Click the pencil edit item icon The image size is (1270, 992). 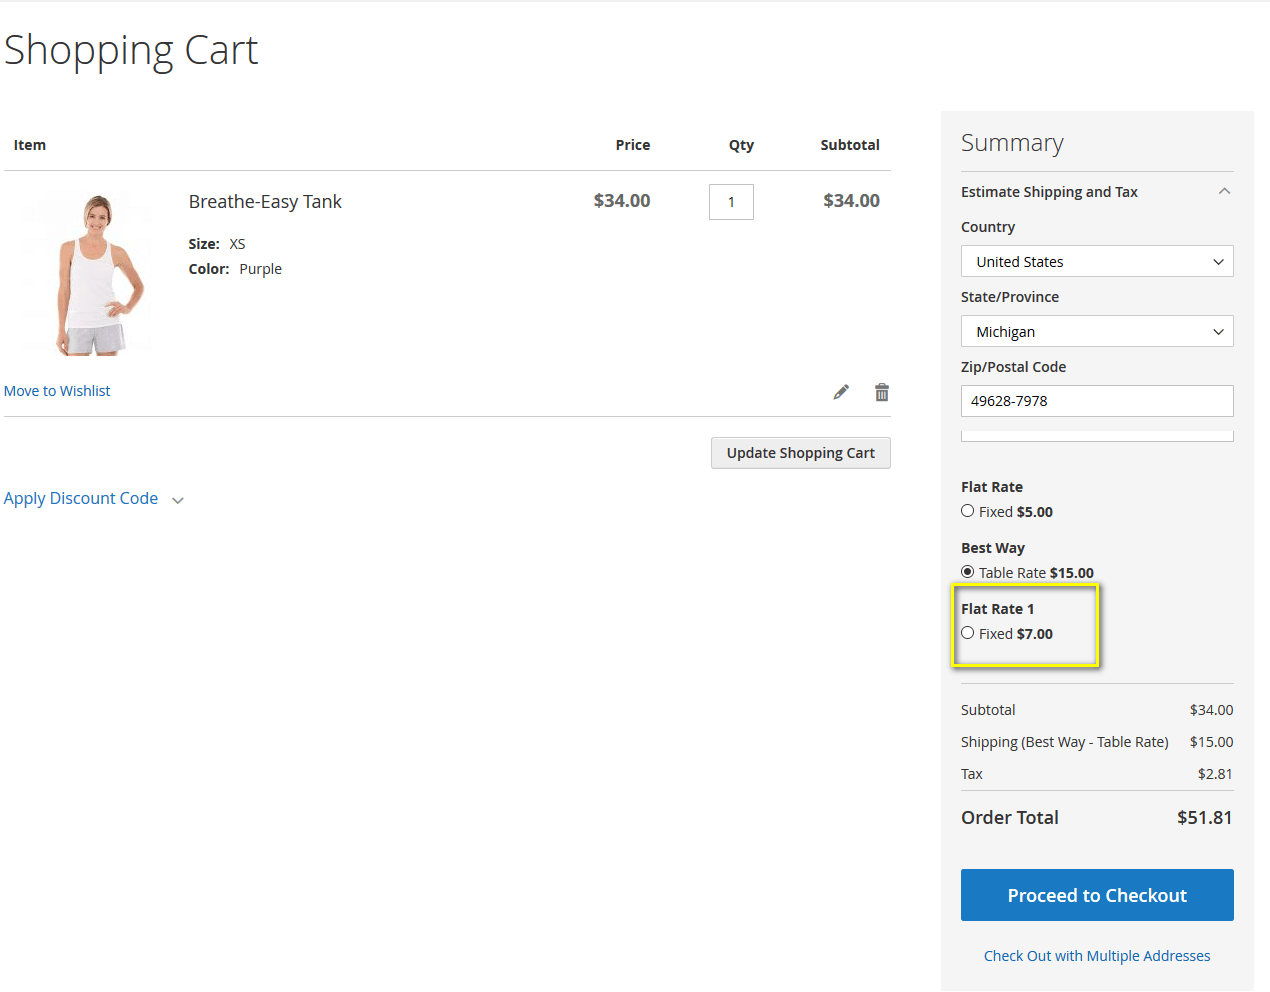[x=841, y=392]
